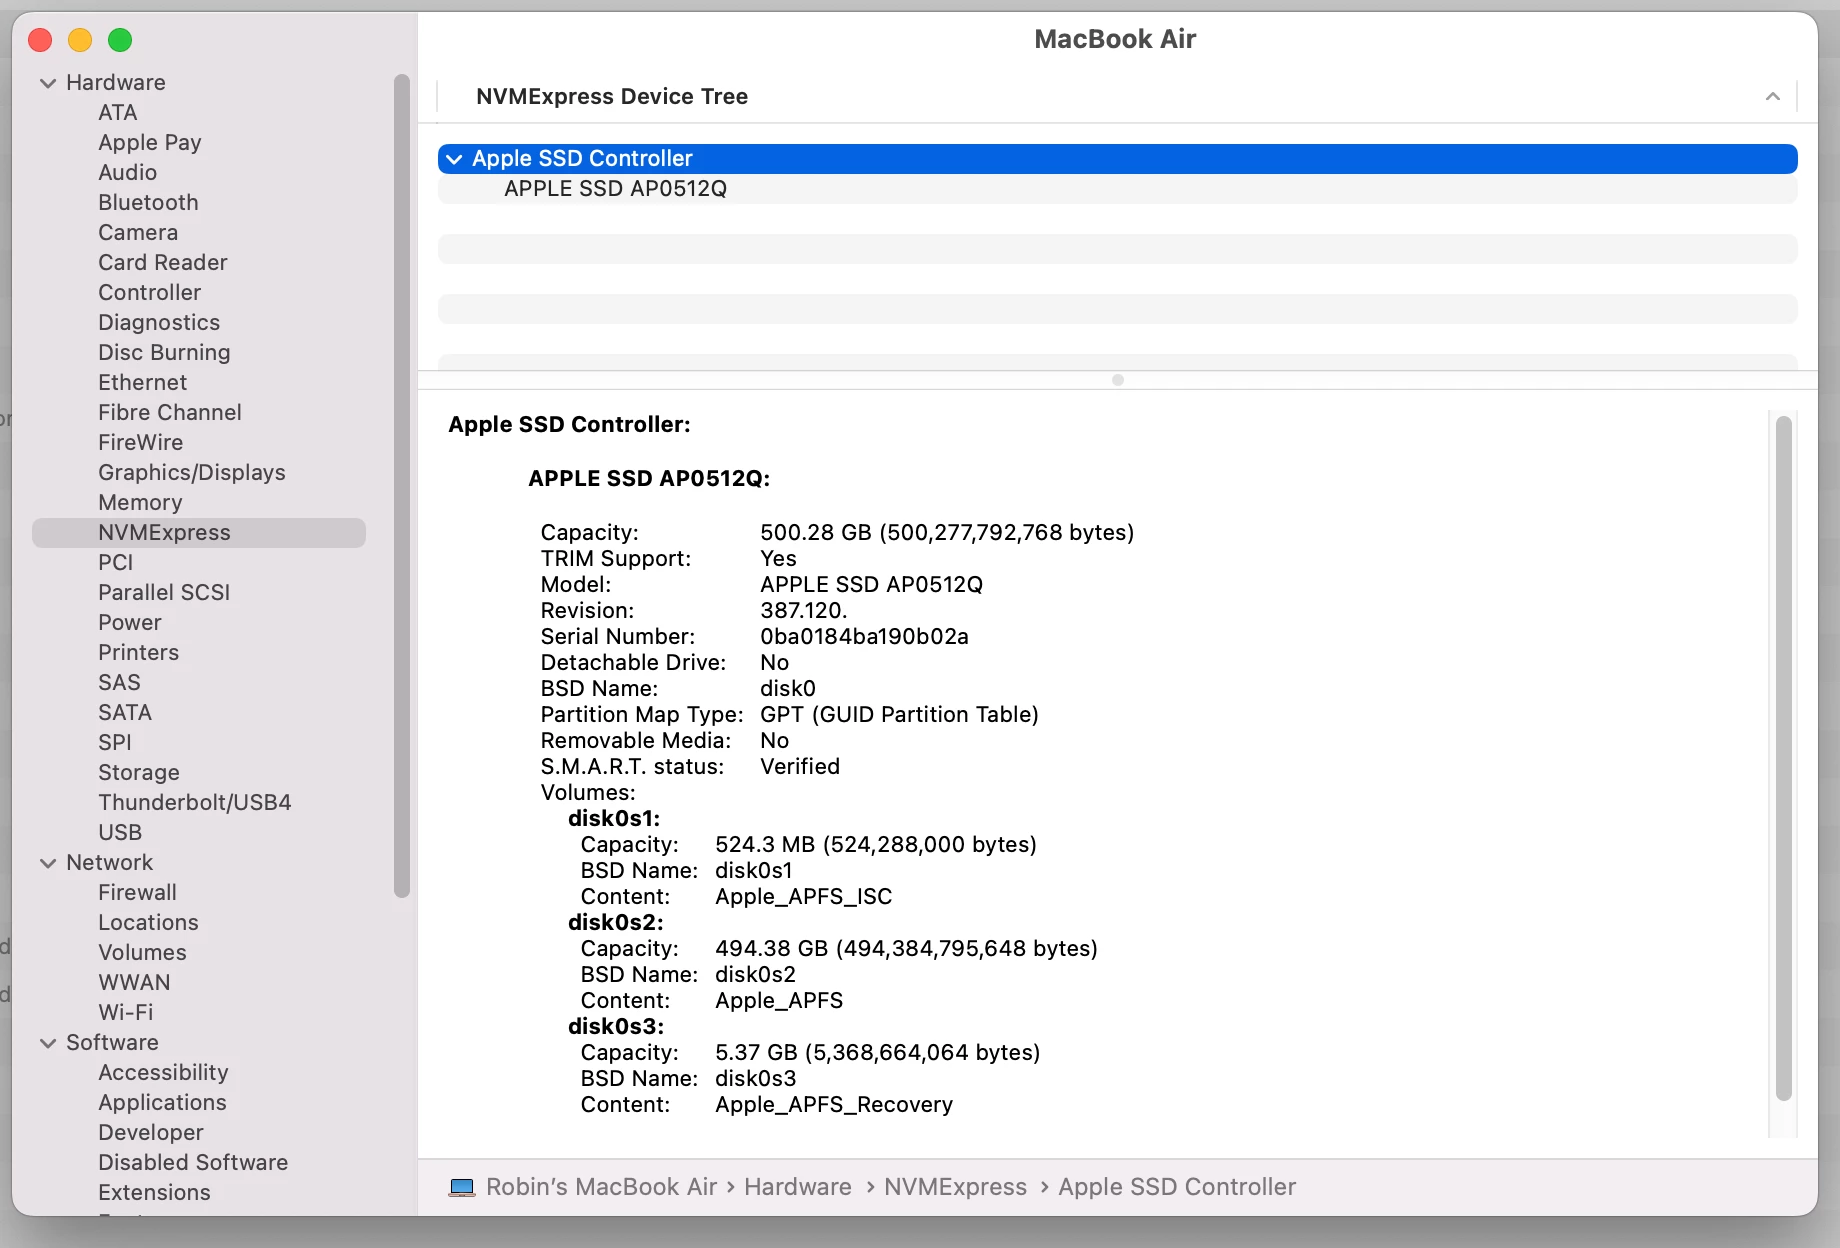This screenshot has width=1840, height=1248.
Task: Click the MacBook laptop icon in path bar
Action: point(462,1187)
